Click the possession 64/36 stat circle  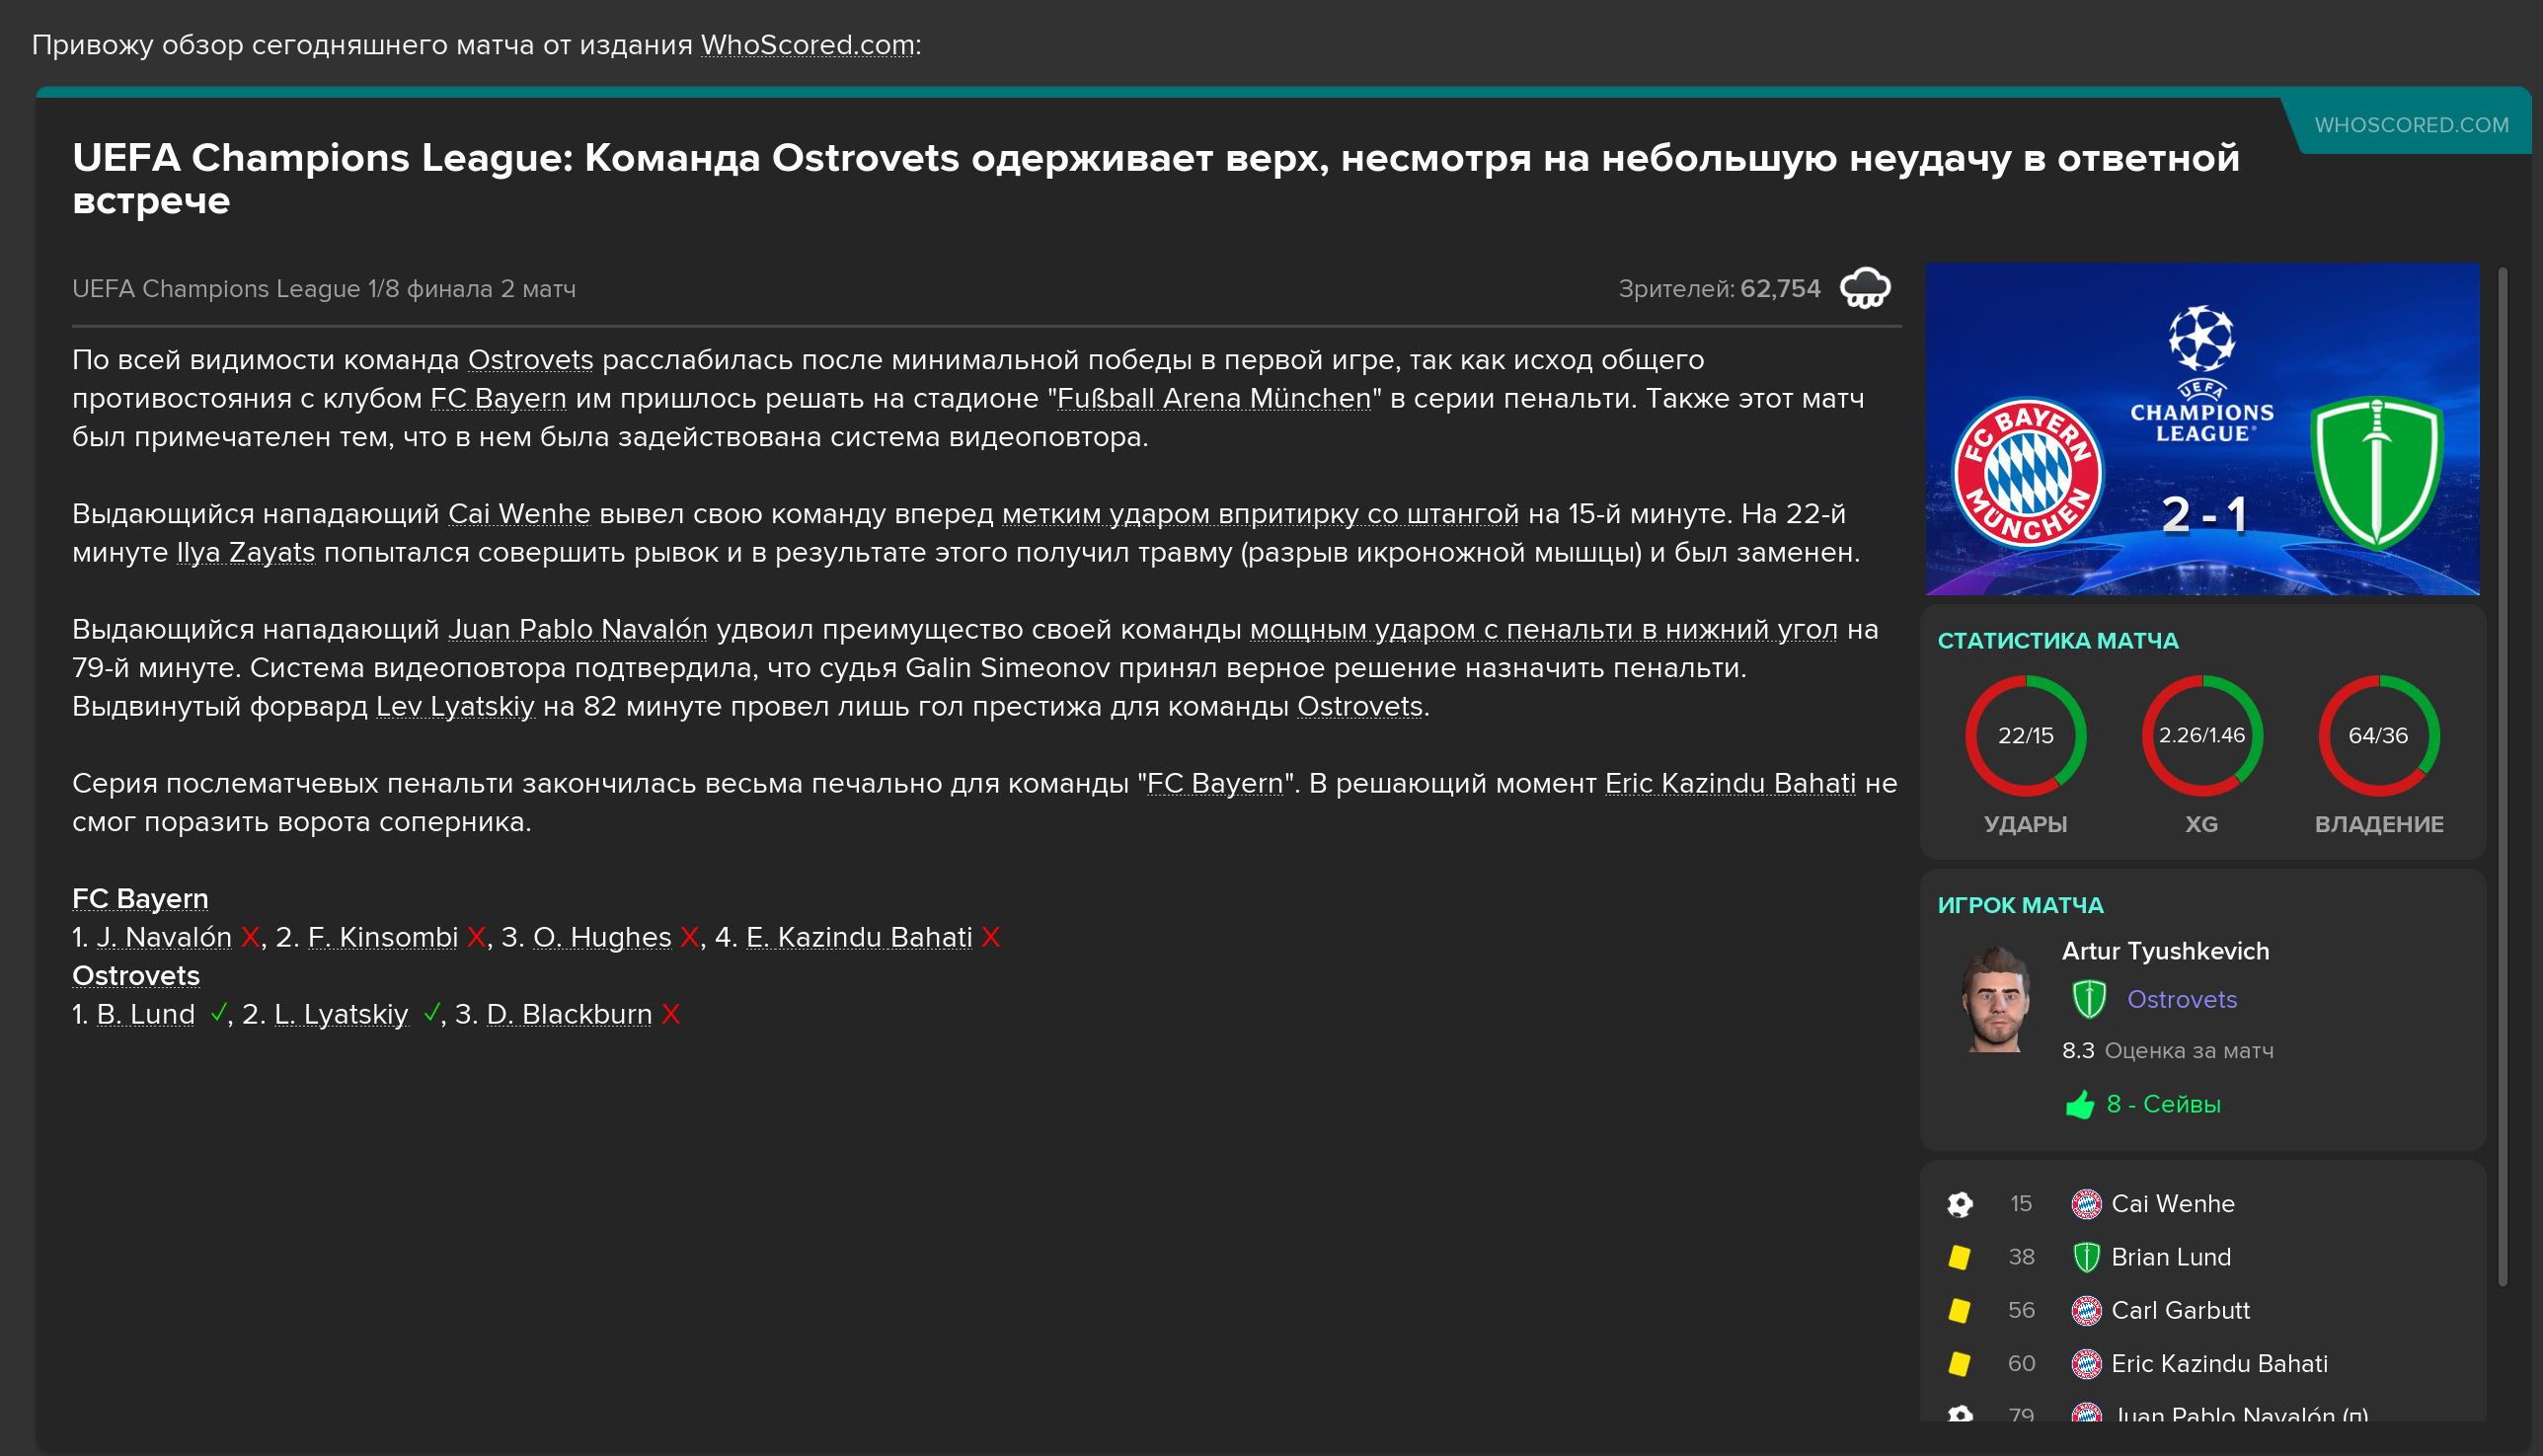click(2378, 736)
